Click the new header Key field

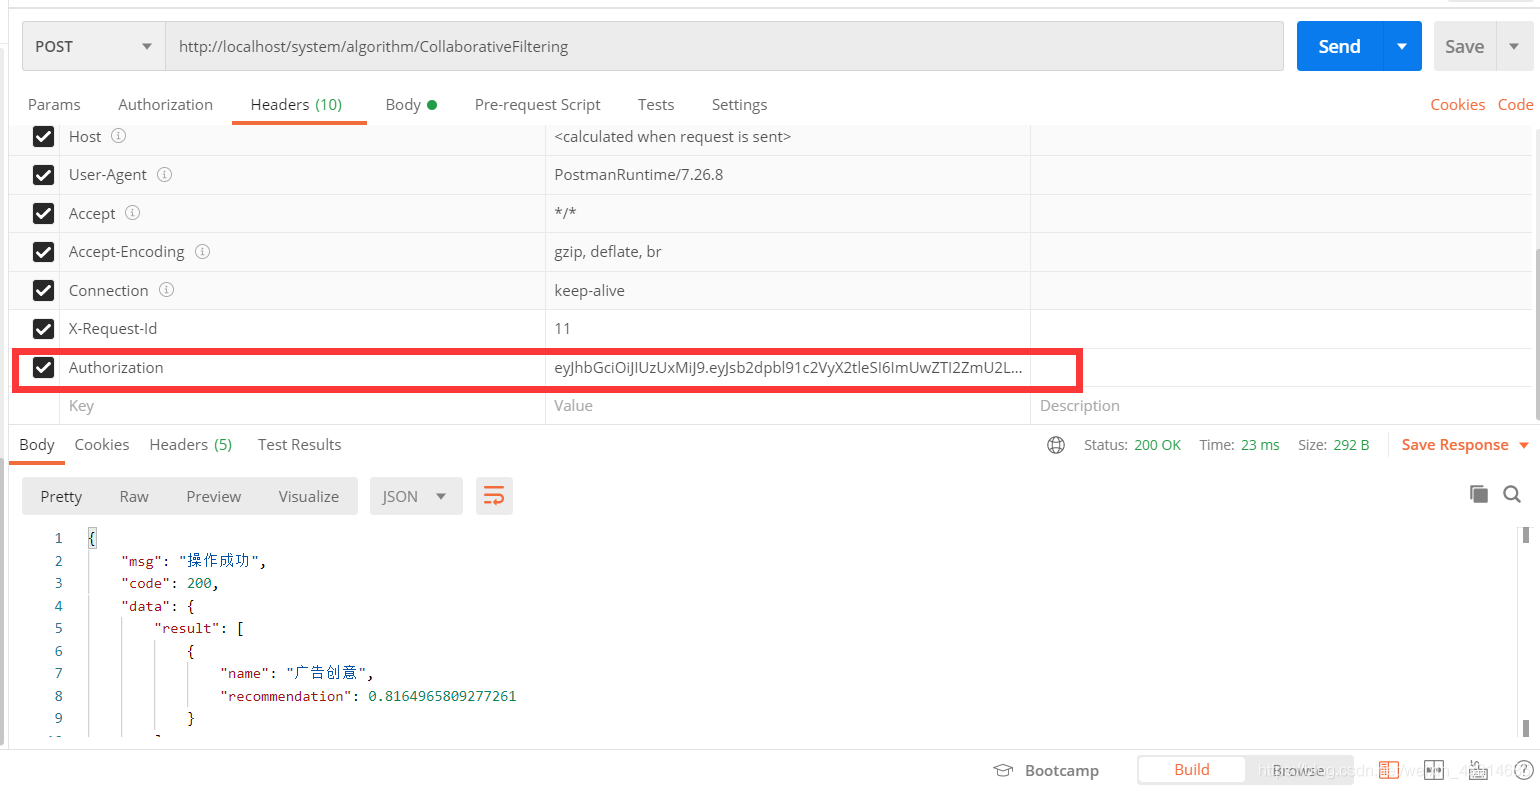302,406
